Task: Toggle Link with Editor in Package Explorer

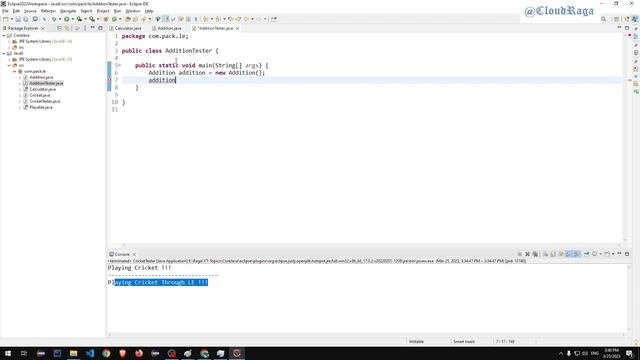Action: (x=67, y=28)
